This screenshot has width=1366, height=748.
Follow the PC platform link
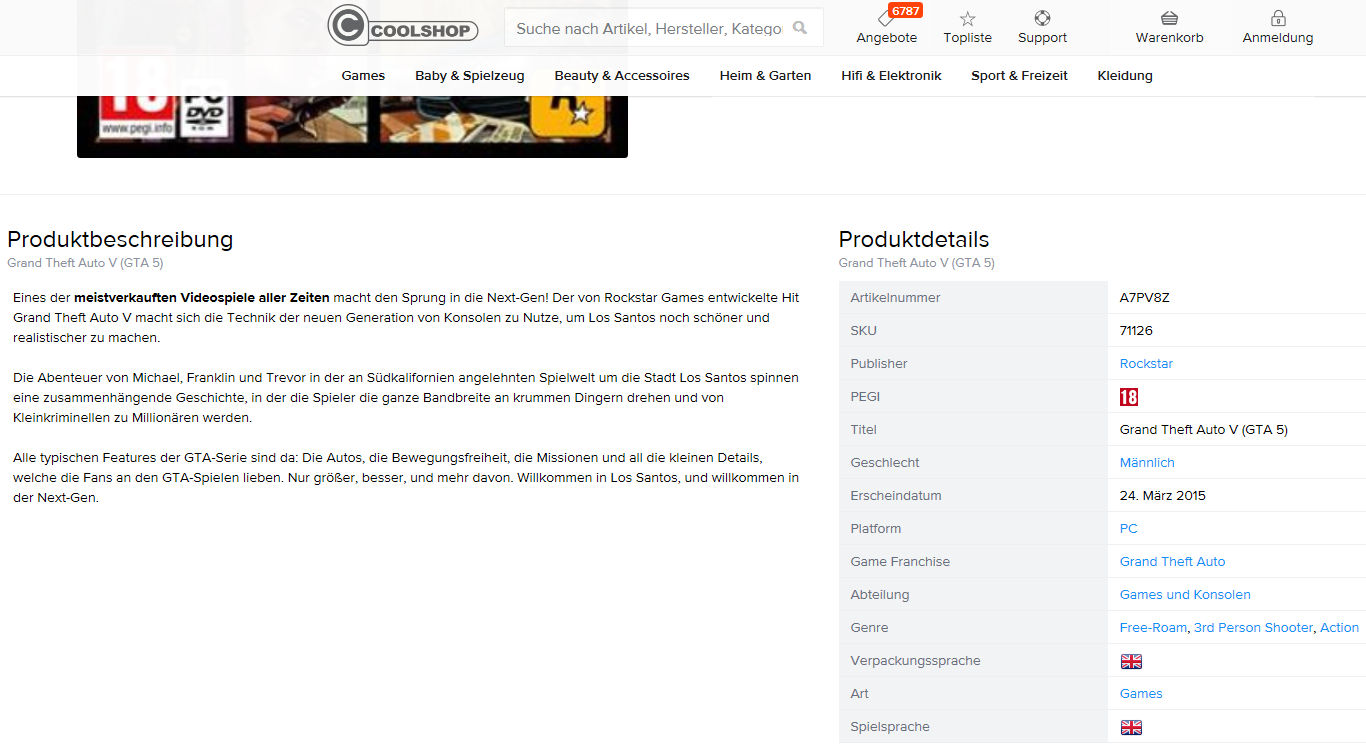[1129, 529]
